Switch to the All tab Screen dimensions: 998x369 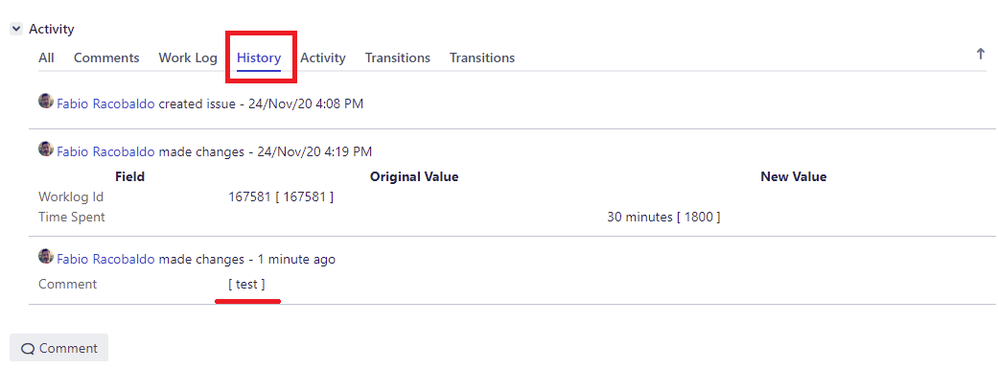46,58
